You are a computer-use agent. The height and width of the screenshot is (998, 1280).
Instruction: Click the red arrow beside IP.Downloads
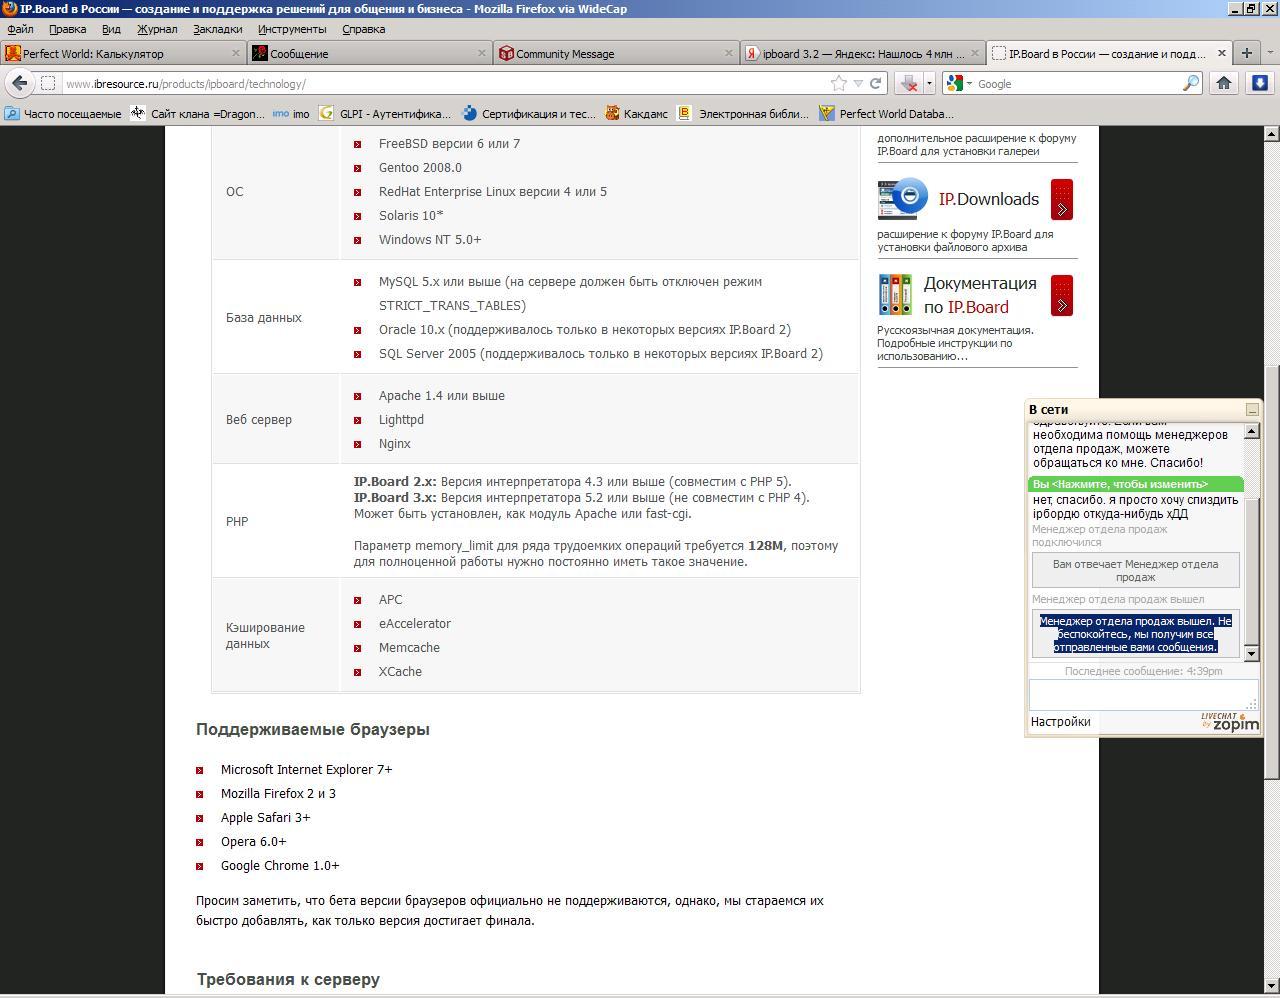[x=1062, y=199]
